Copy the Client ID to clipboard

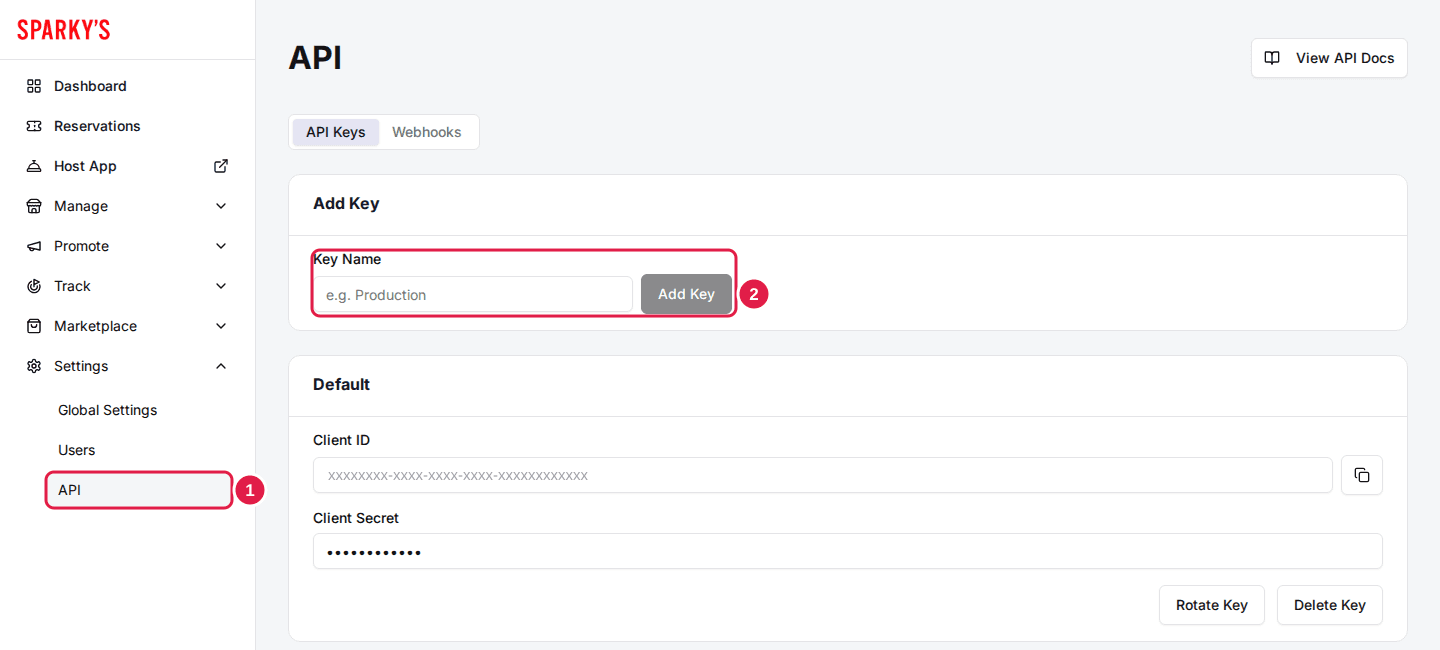1361,475
